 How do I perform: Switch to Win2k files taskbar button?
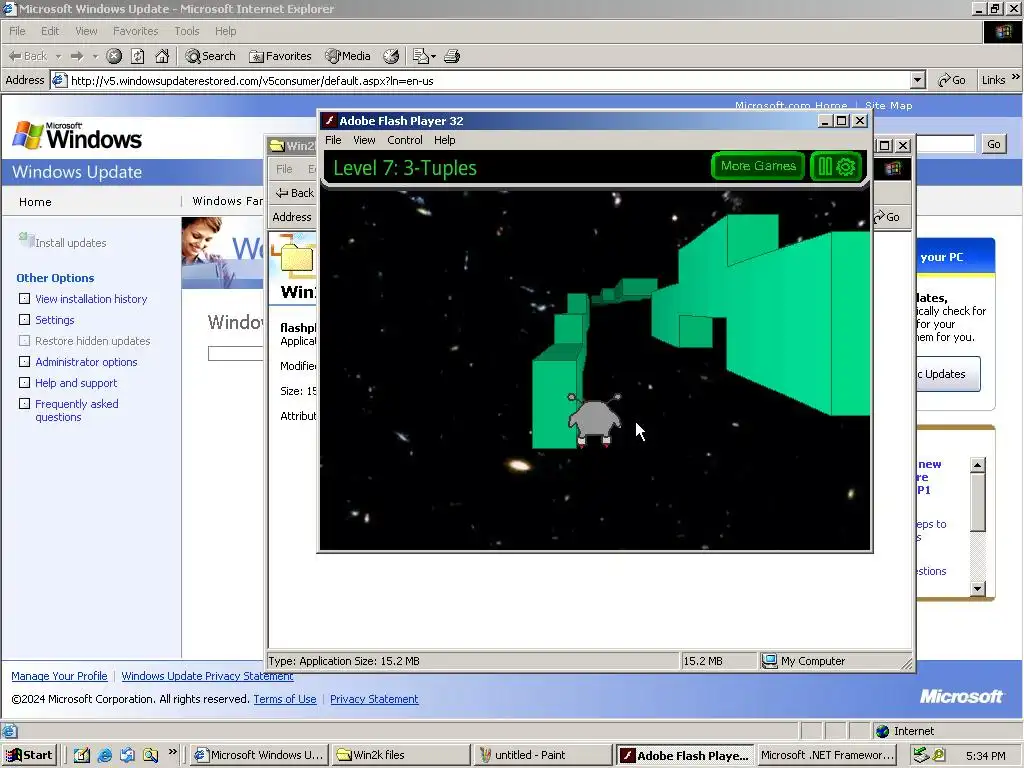(400, 755)
